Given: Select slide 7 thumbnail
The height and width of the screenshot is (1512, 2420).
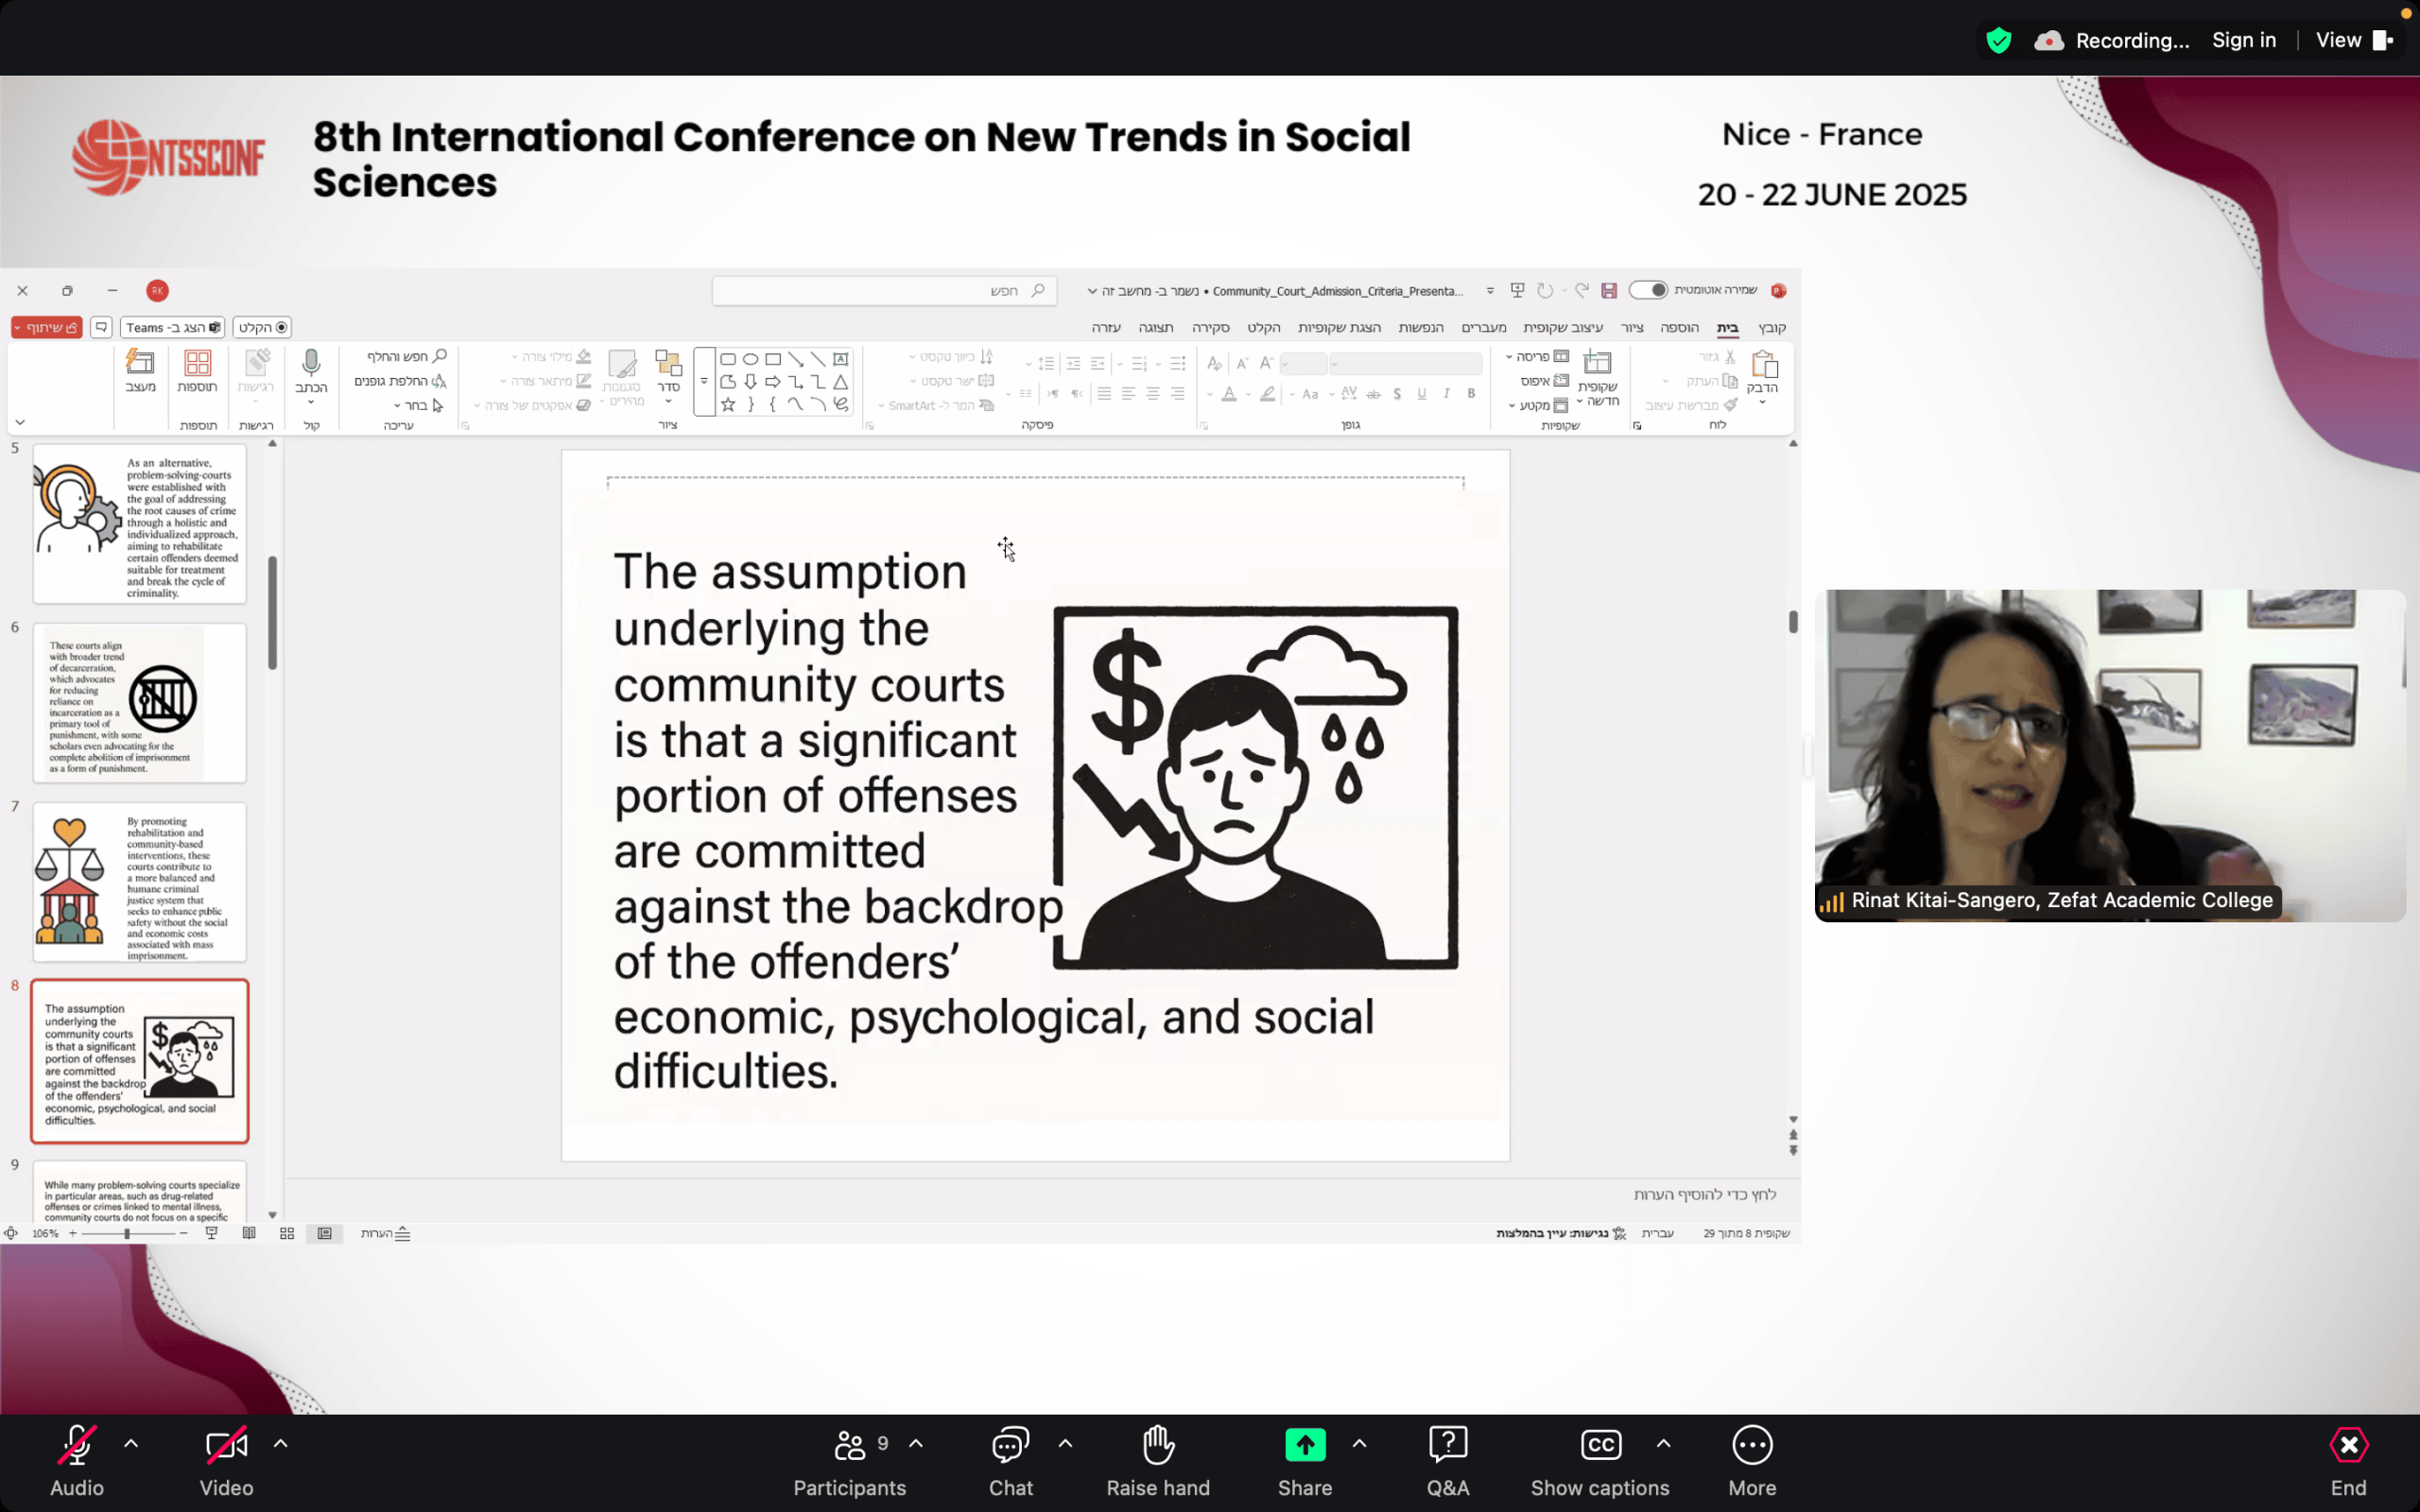Looking at the screenshot, I should 139,882.
